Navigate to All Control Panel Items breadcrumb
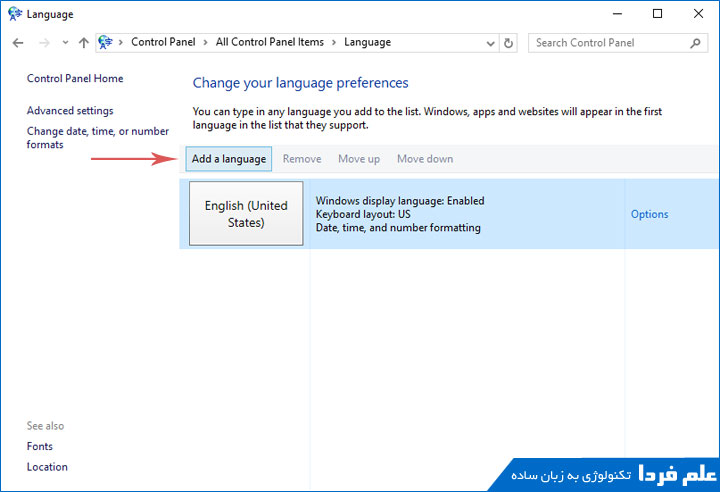Image resolution: width=720 pixels, height=492 pixels. tap(270, 43)
